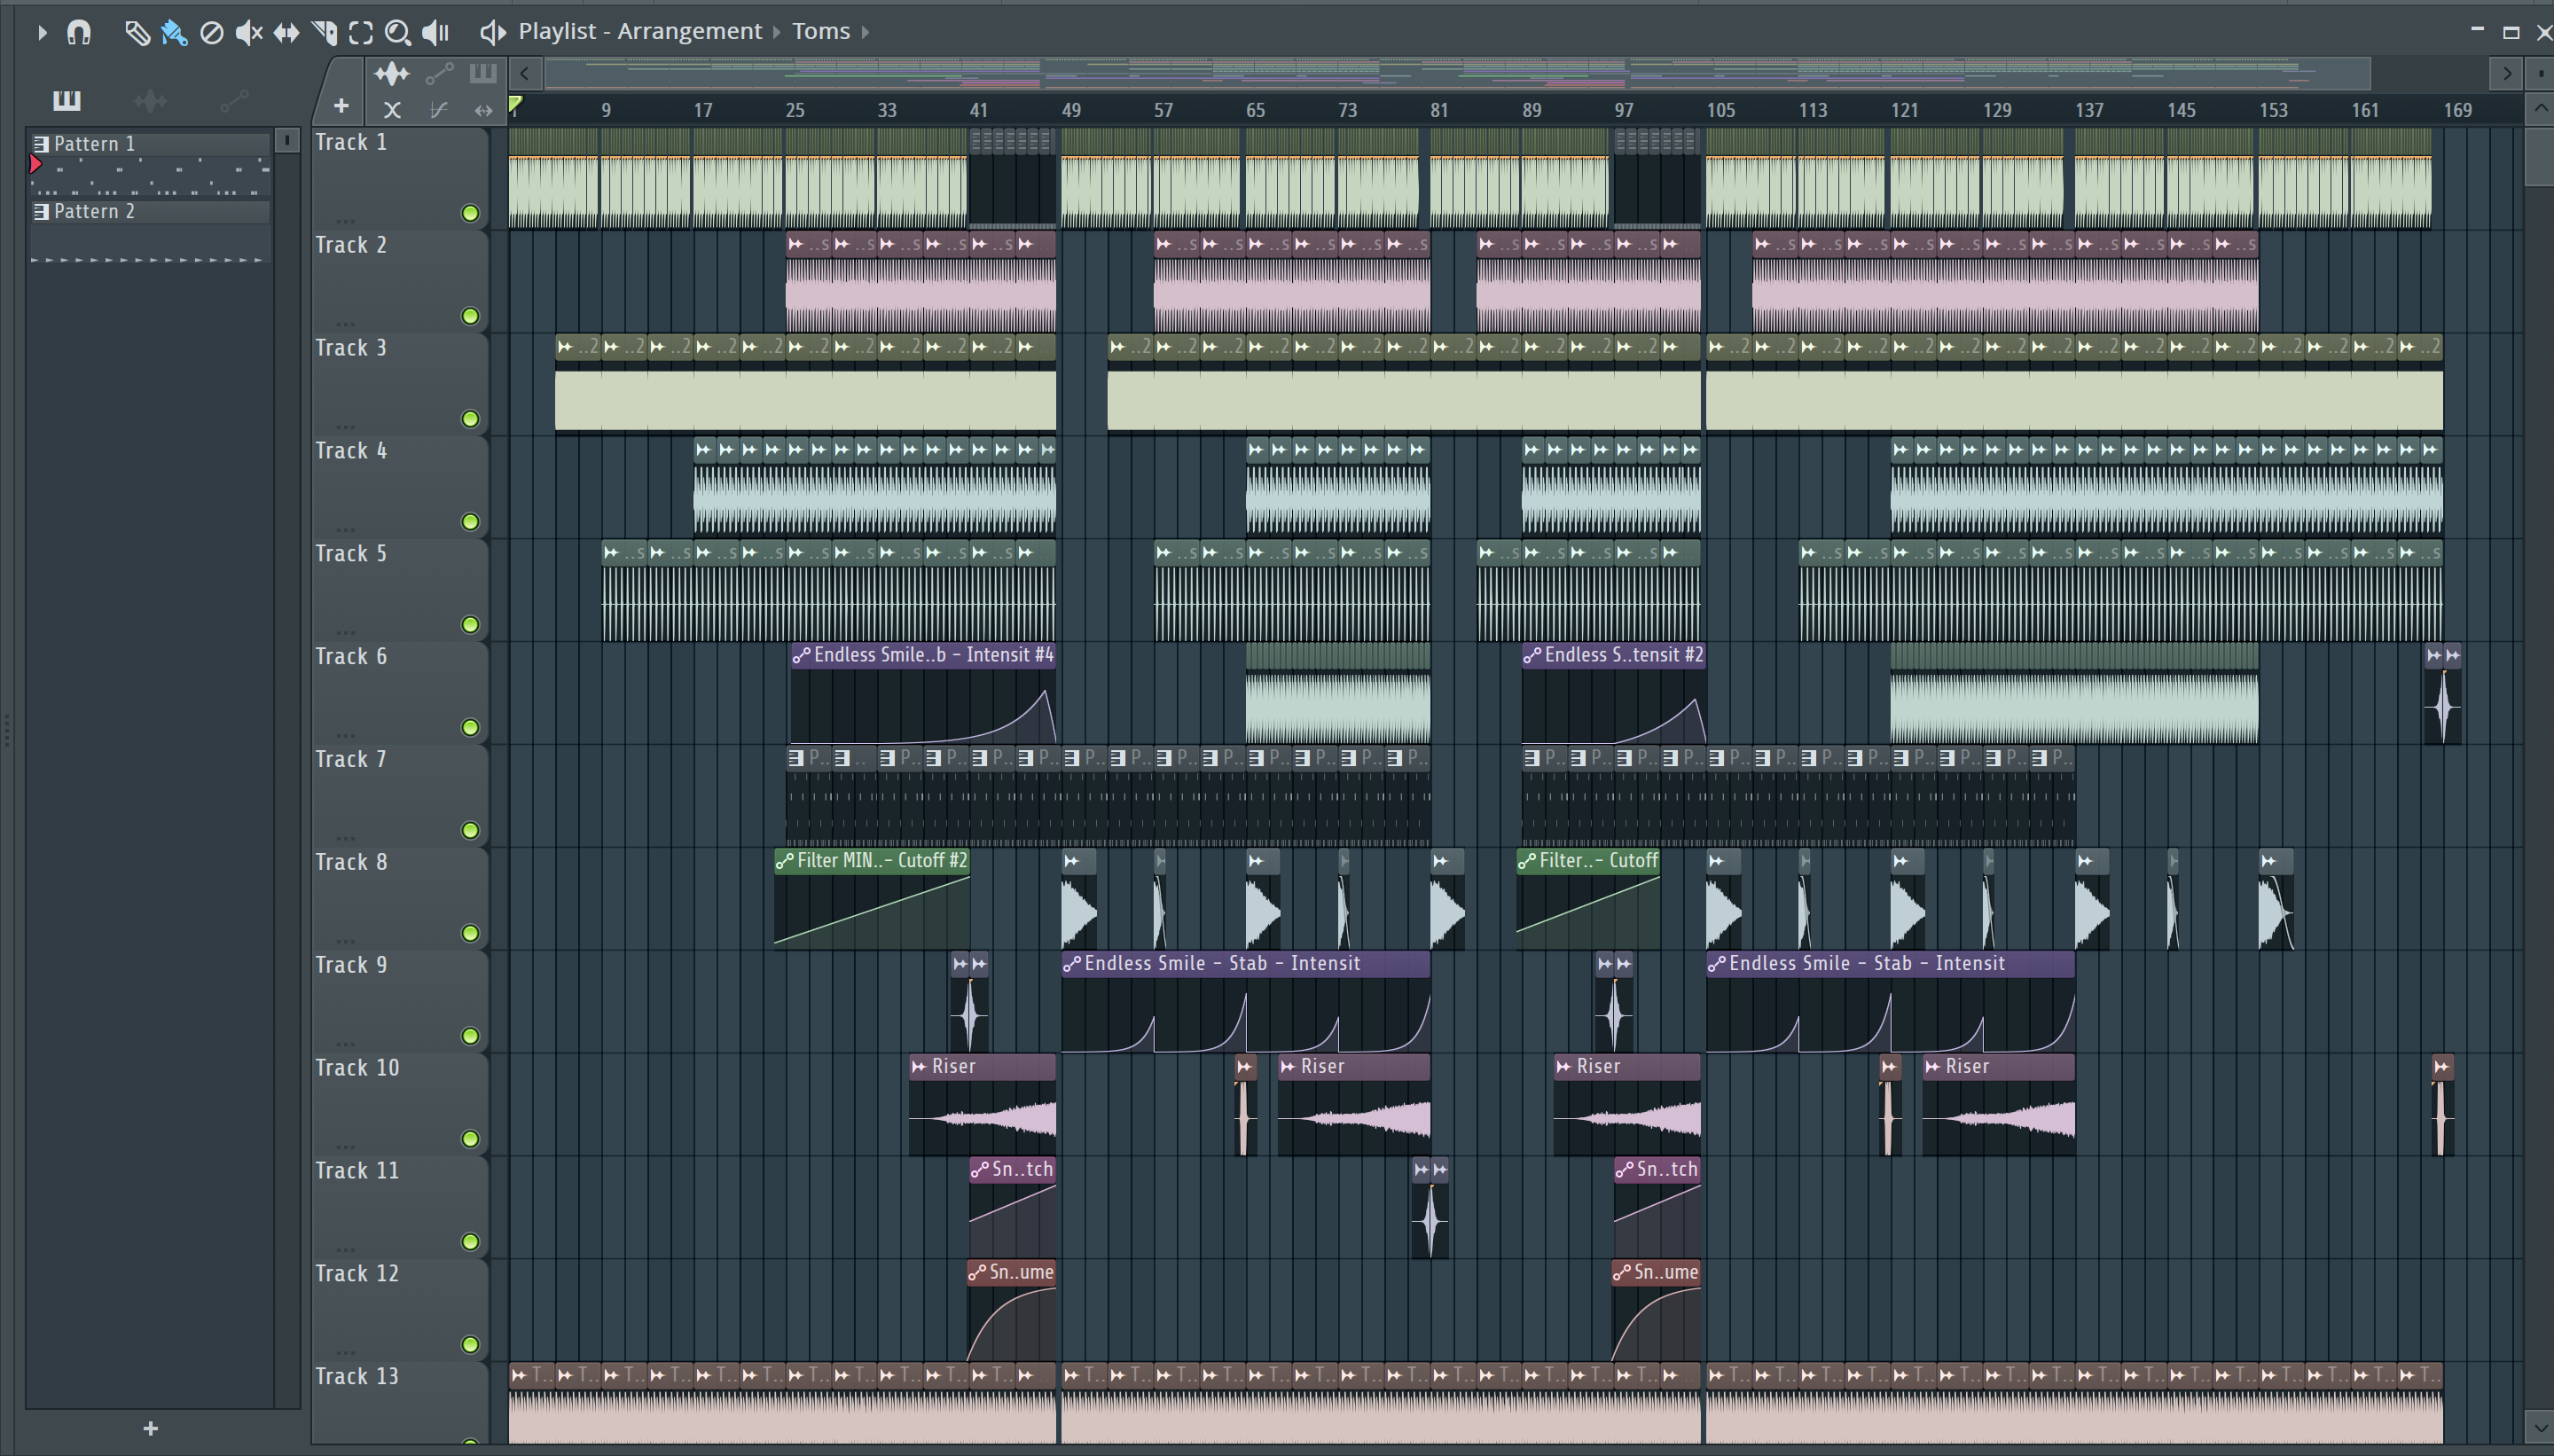Click the vertical scrollbar thumb

tap(2540, 155)
